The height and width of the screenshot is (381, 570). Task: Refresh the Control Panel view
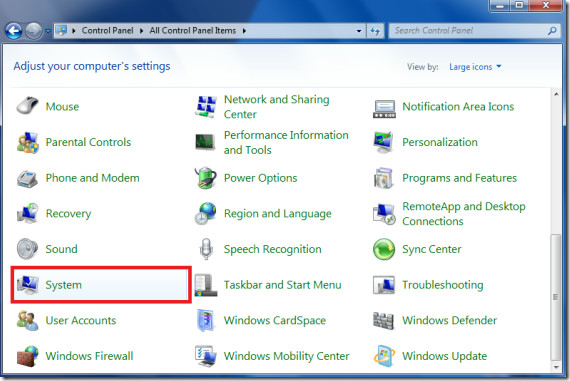pyautogui.click(x=375, y=31)
